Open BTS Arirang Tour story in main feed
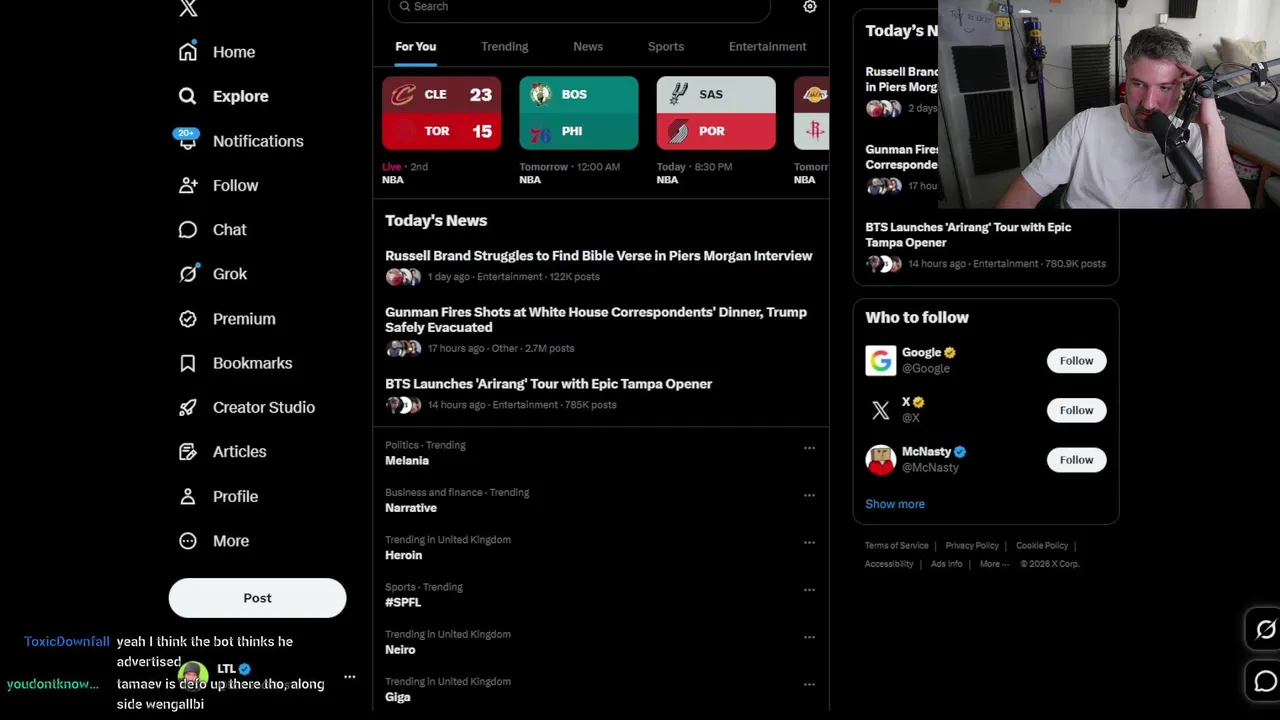Viewport: 1280px width, 720px height. (548, 384)
